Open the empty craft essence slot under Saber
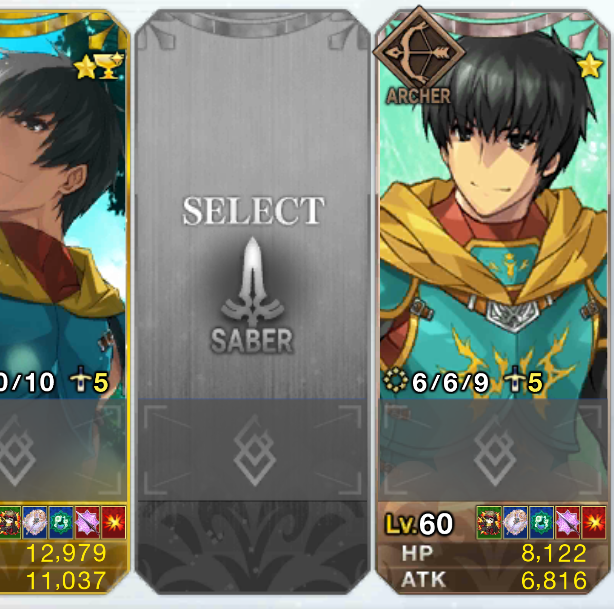Screen dimensions: 614x609 click(253, 450)
